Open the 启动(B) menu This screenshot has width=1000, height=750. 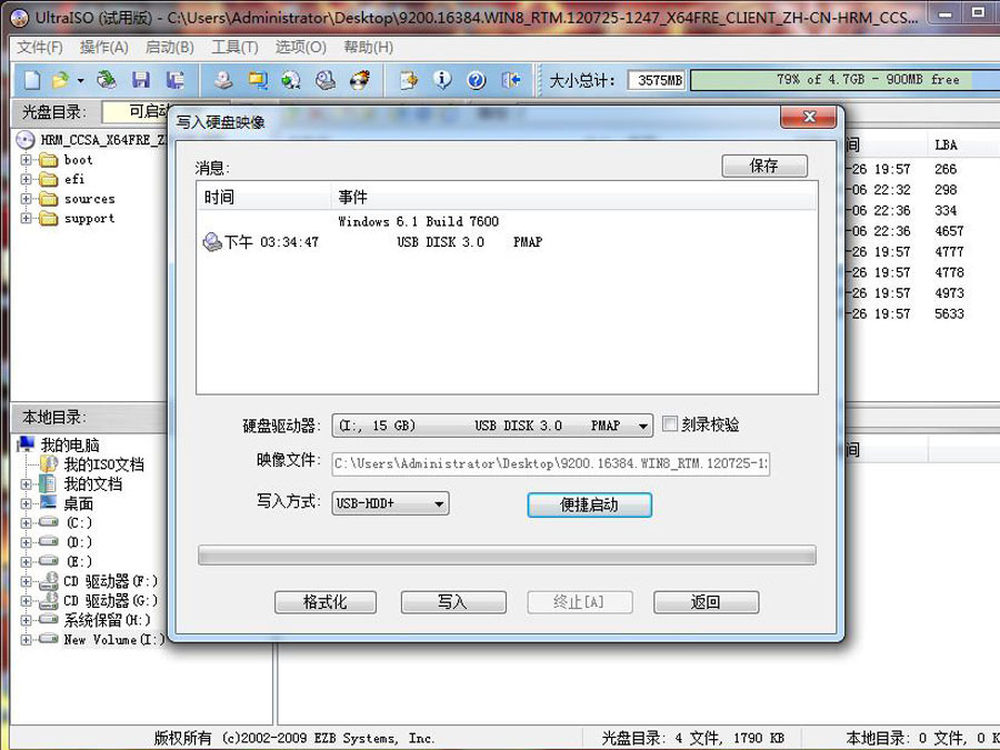tap(169, 47)
